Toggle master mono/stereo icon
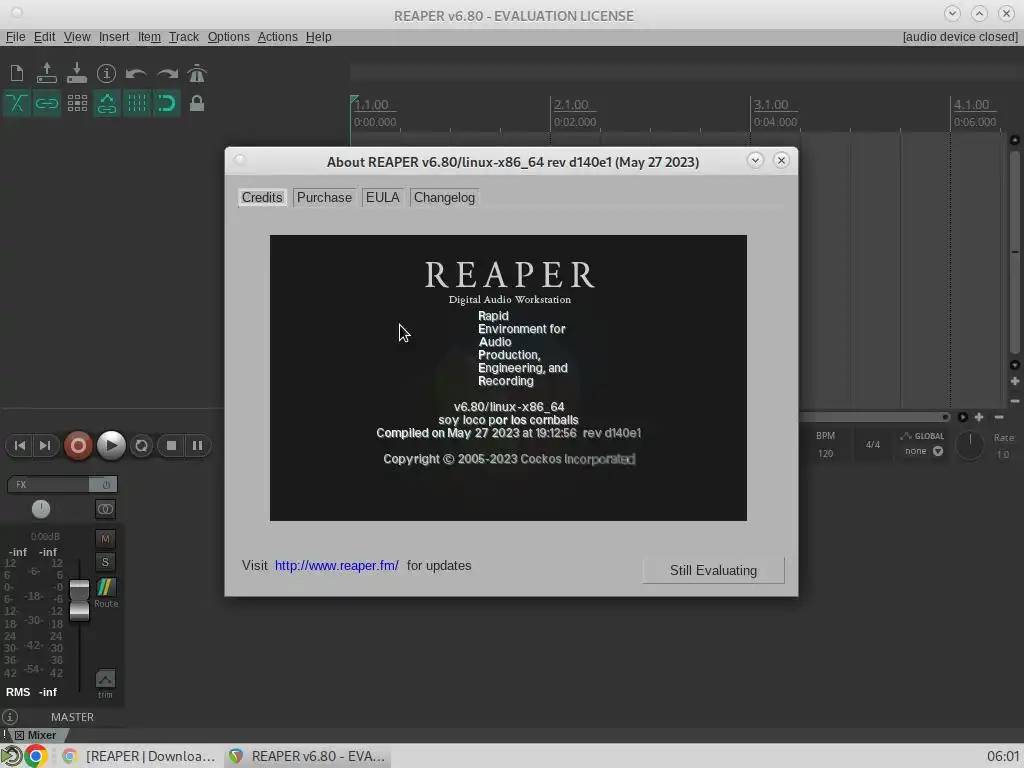This screenshot has width=1024, height=768. click(x=105, y=509)
